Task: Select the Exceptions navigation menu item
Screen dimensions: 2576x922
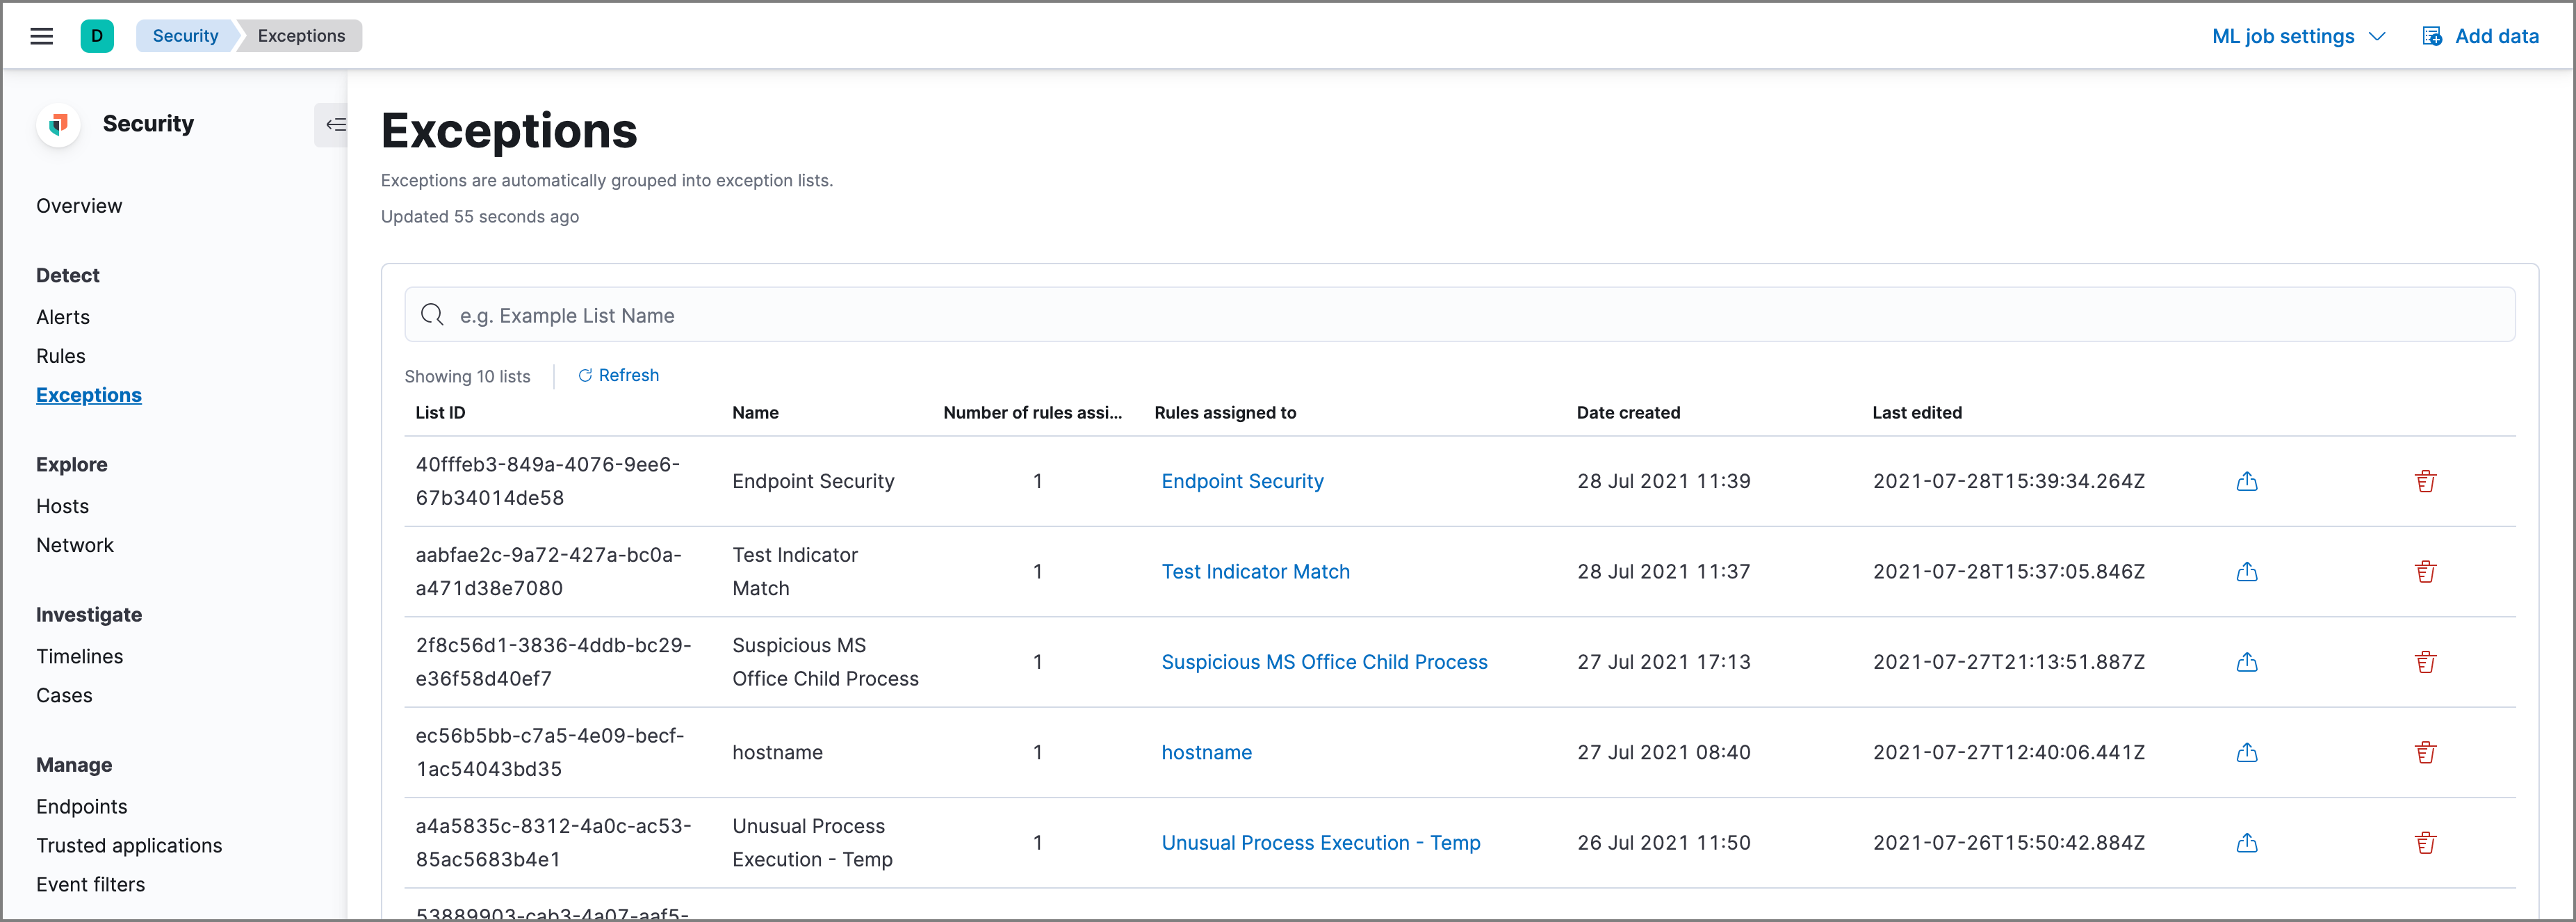Action: [x=90, y=394]
